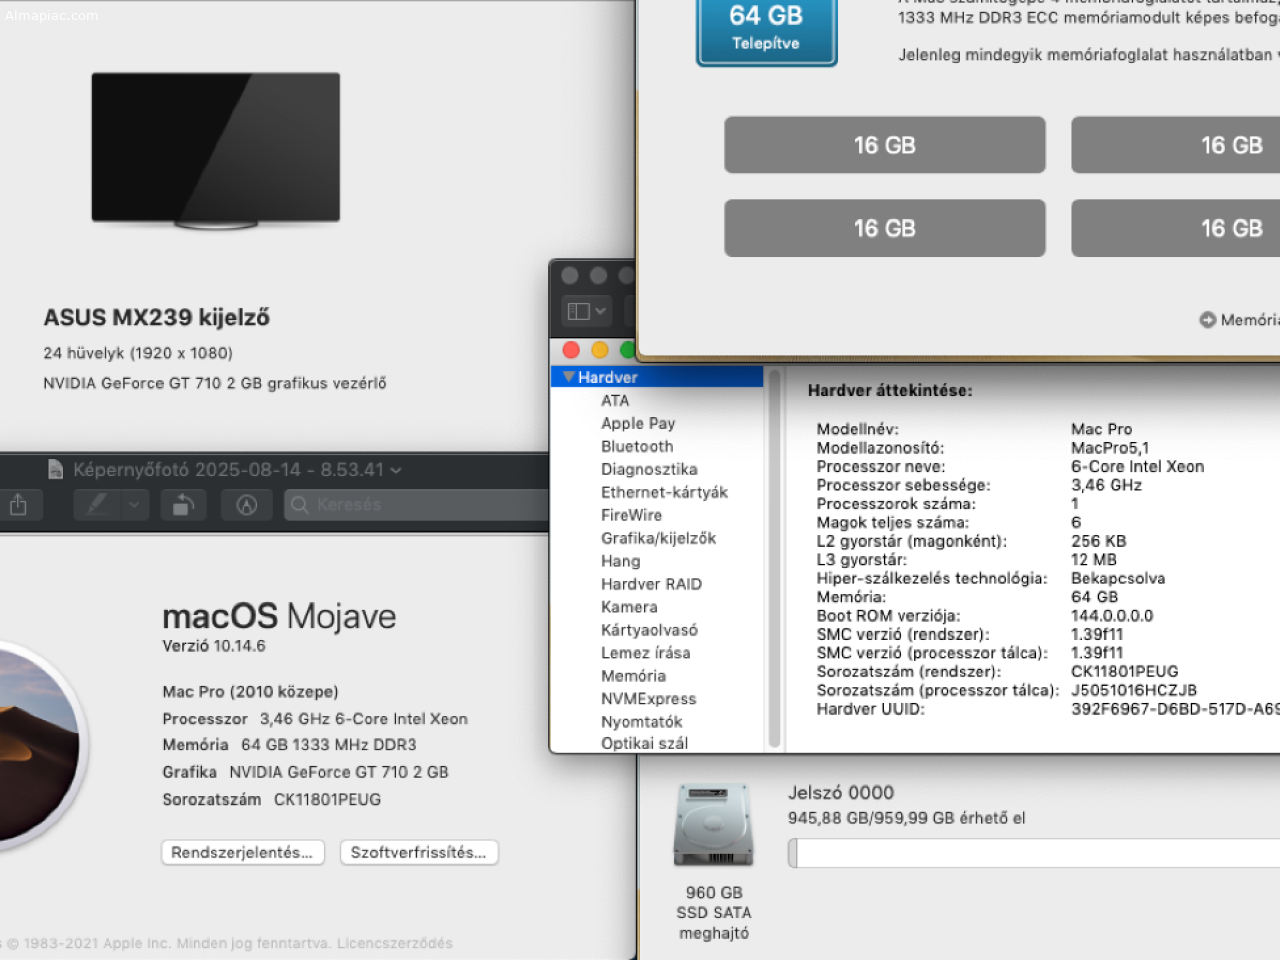
Task: Click the Share icon in Preview toolbar
Action: coord(18,505)
